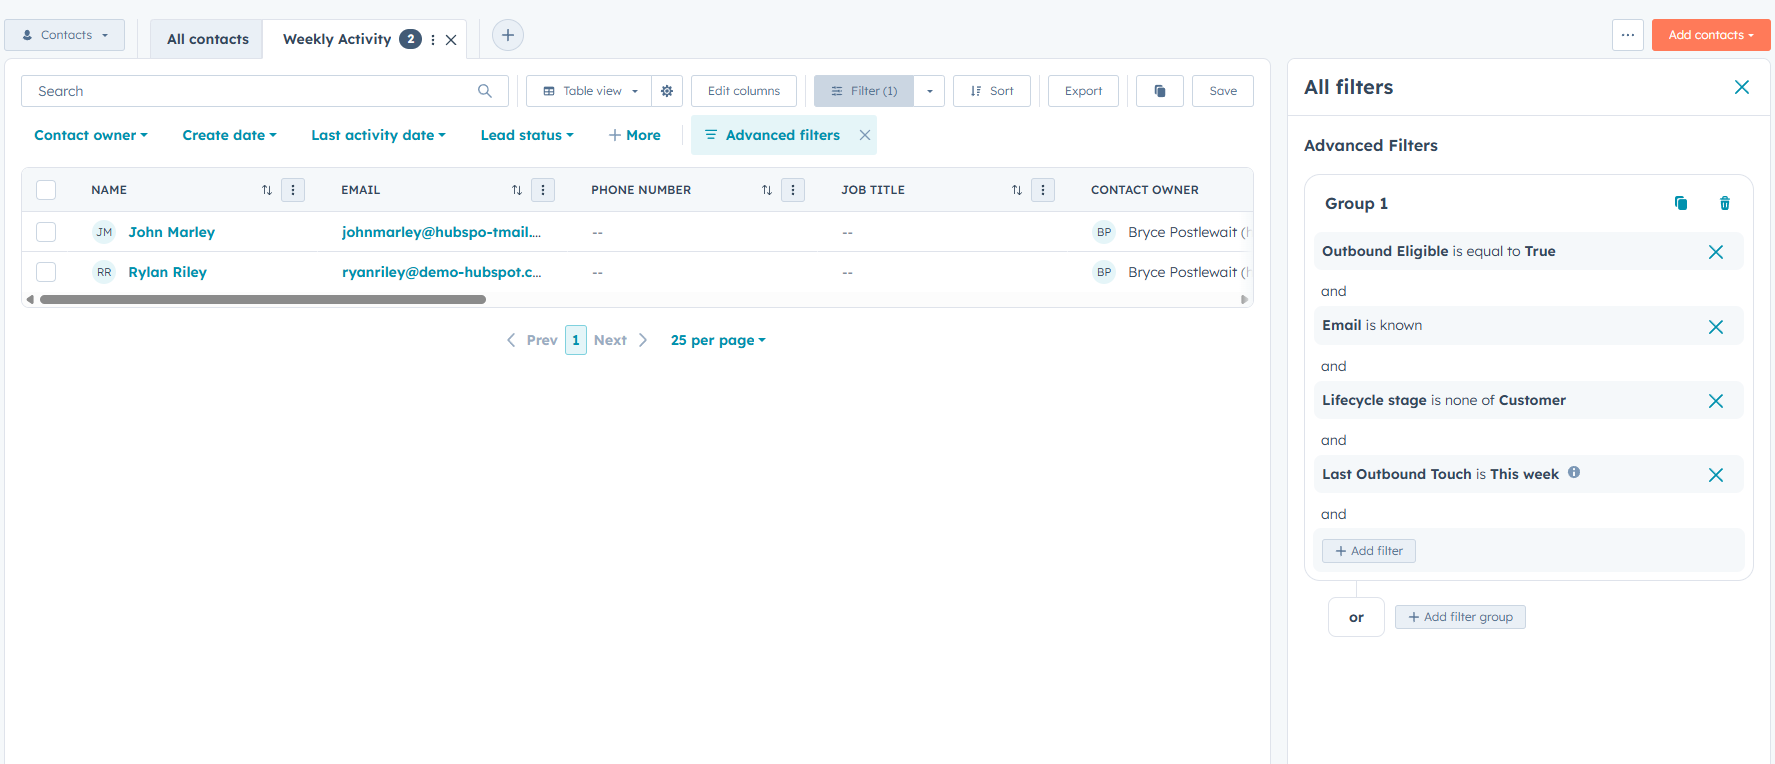Click johnmarley@hubspo-tmail email link
Viewport: 1775px width, 764px height.
441,232
